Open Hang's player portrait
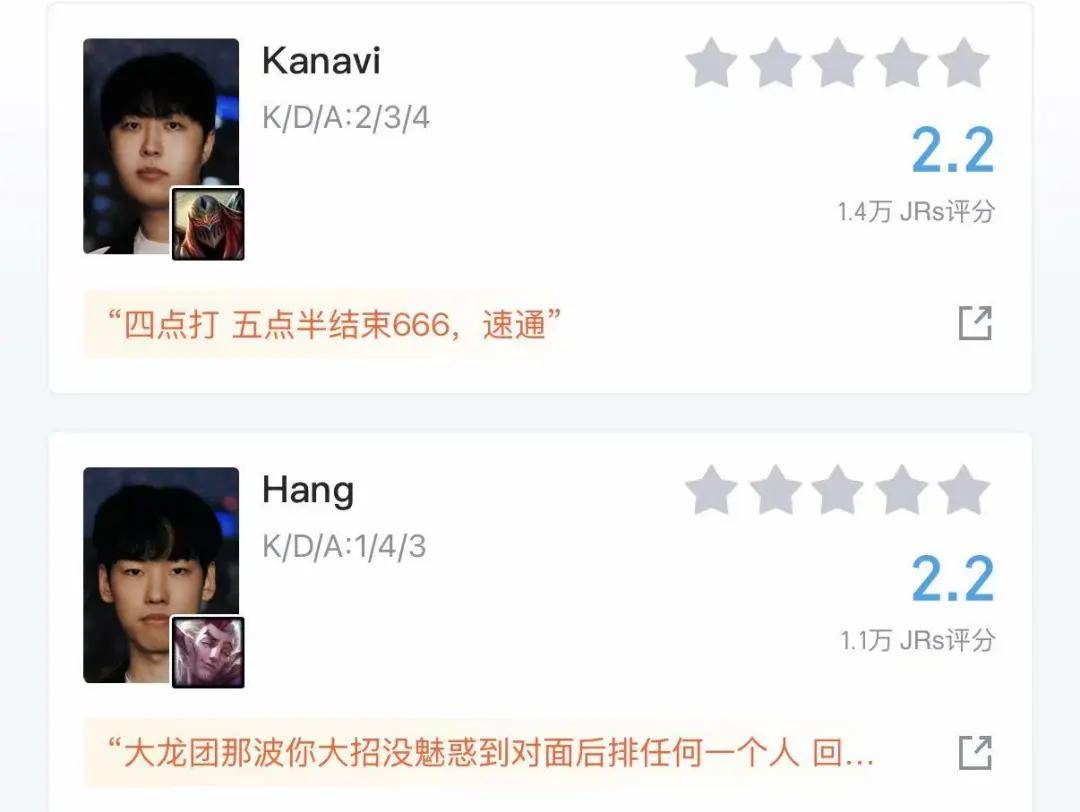 pos(161,575)
